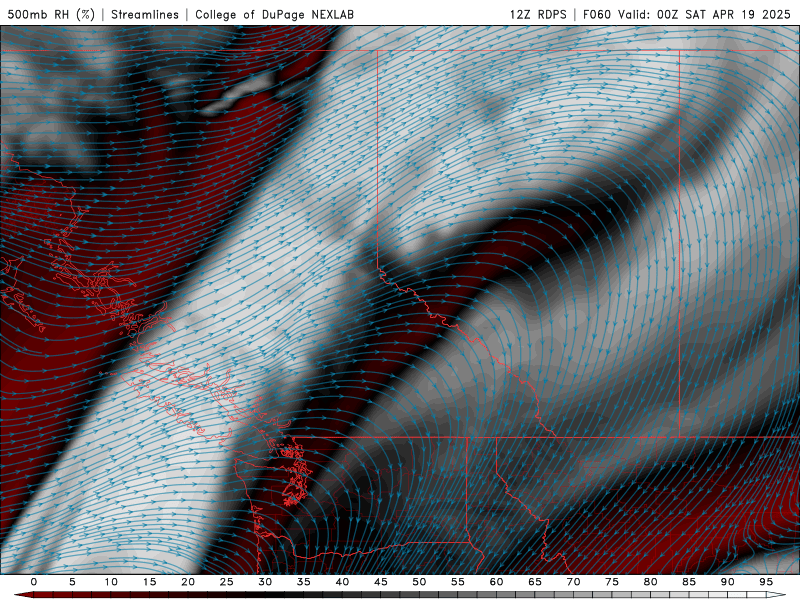
Task: Select the '15' value on the colorbar scale
Action: [149, 582]
